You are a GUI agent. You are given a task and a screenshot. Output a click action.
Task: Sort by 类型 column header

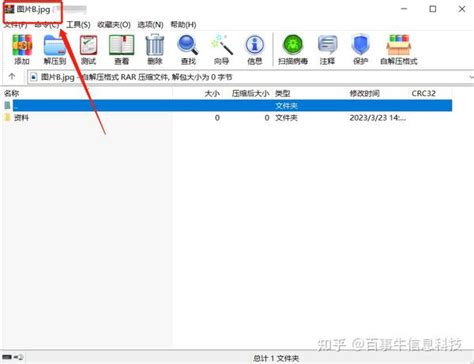click(283, 93)
